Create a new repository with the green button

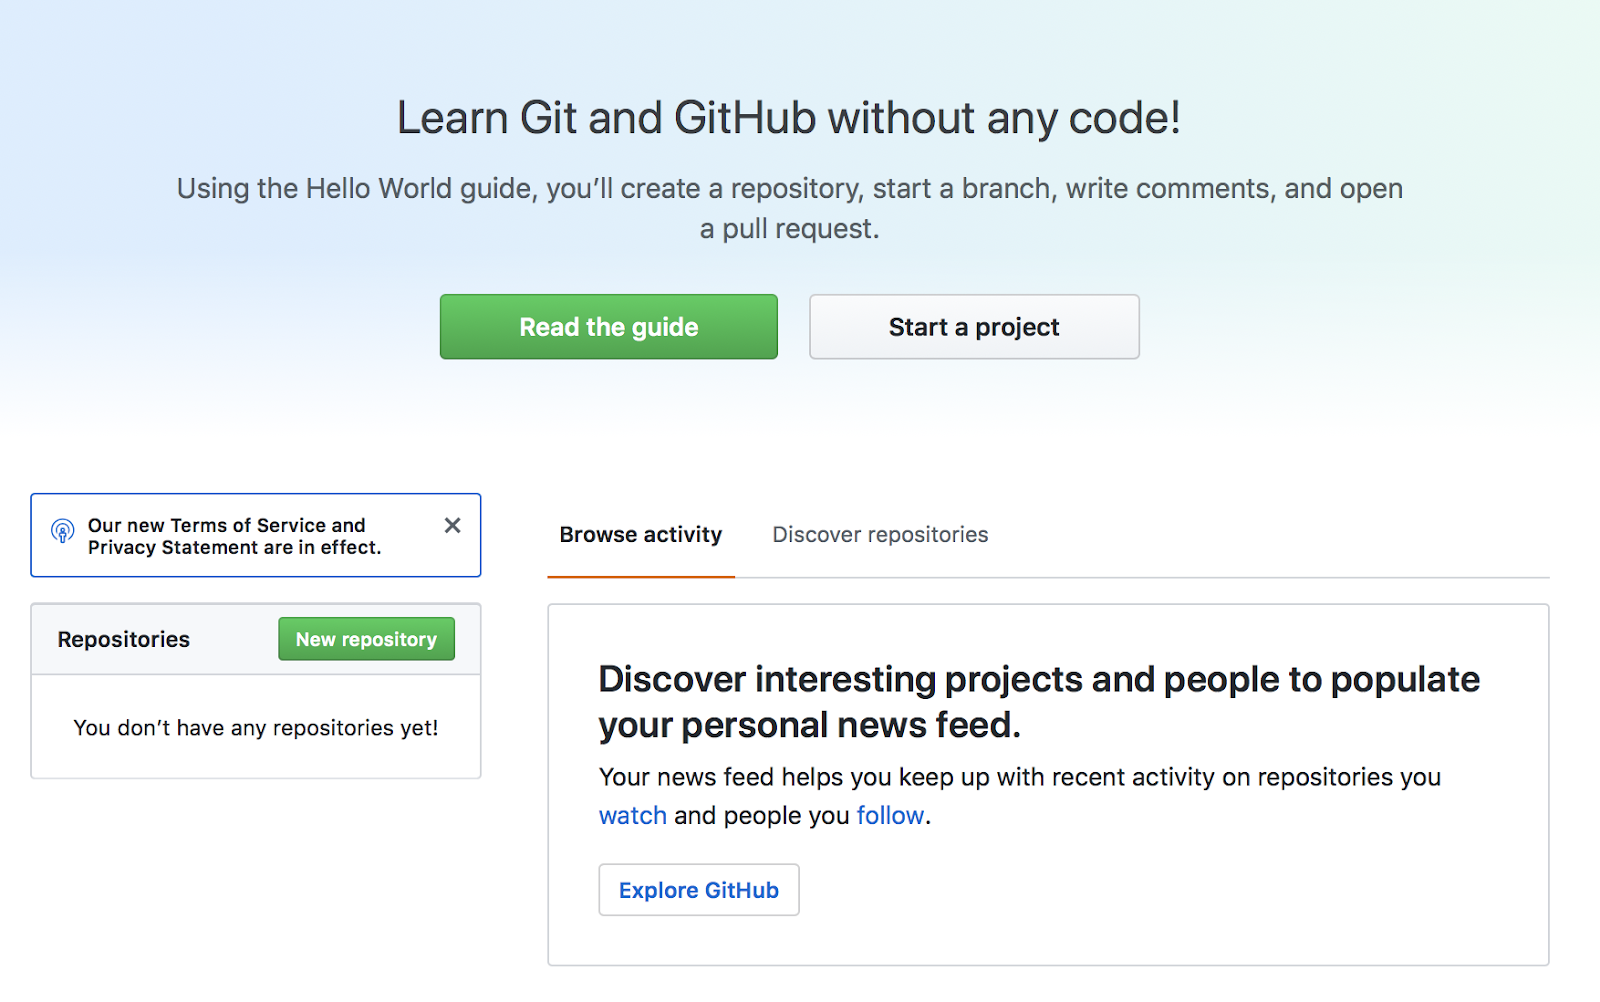(366, 639)
